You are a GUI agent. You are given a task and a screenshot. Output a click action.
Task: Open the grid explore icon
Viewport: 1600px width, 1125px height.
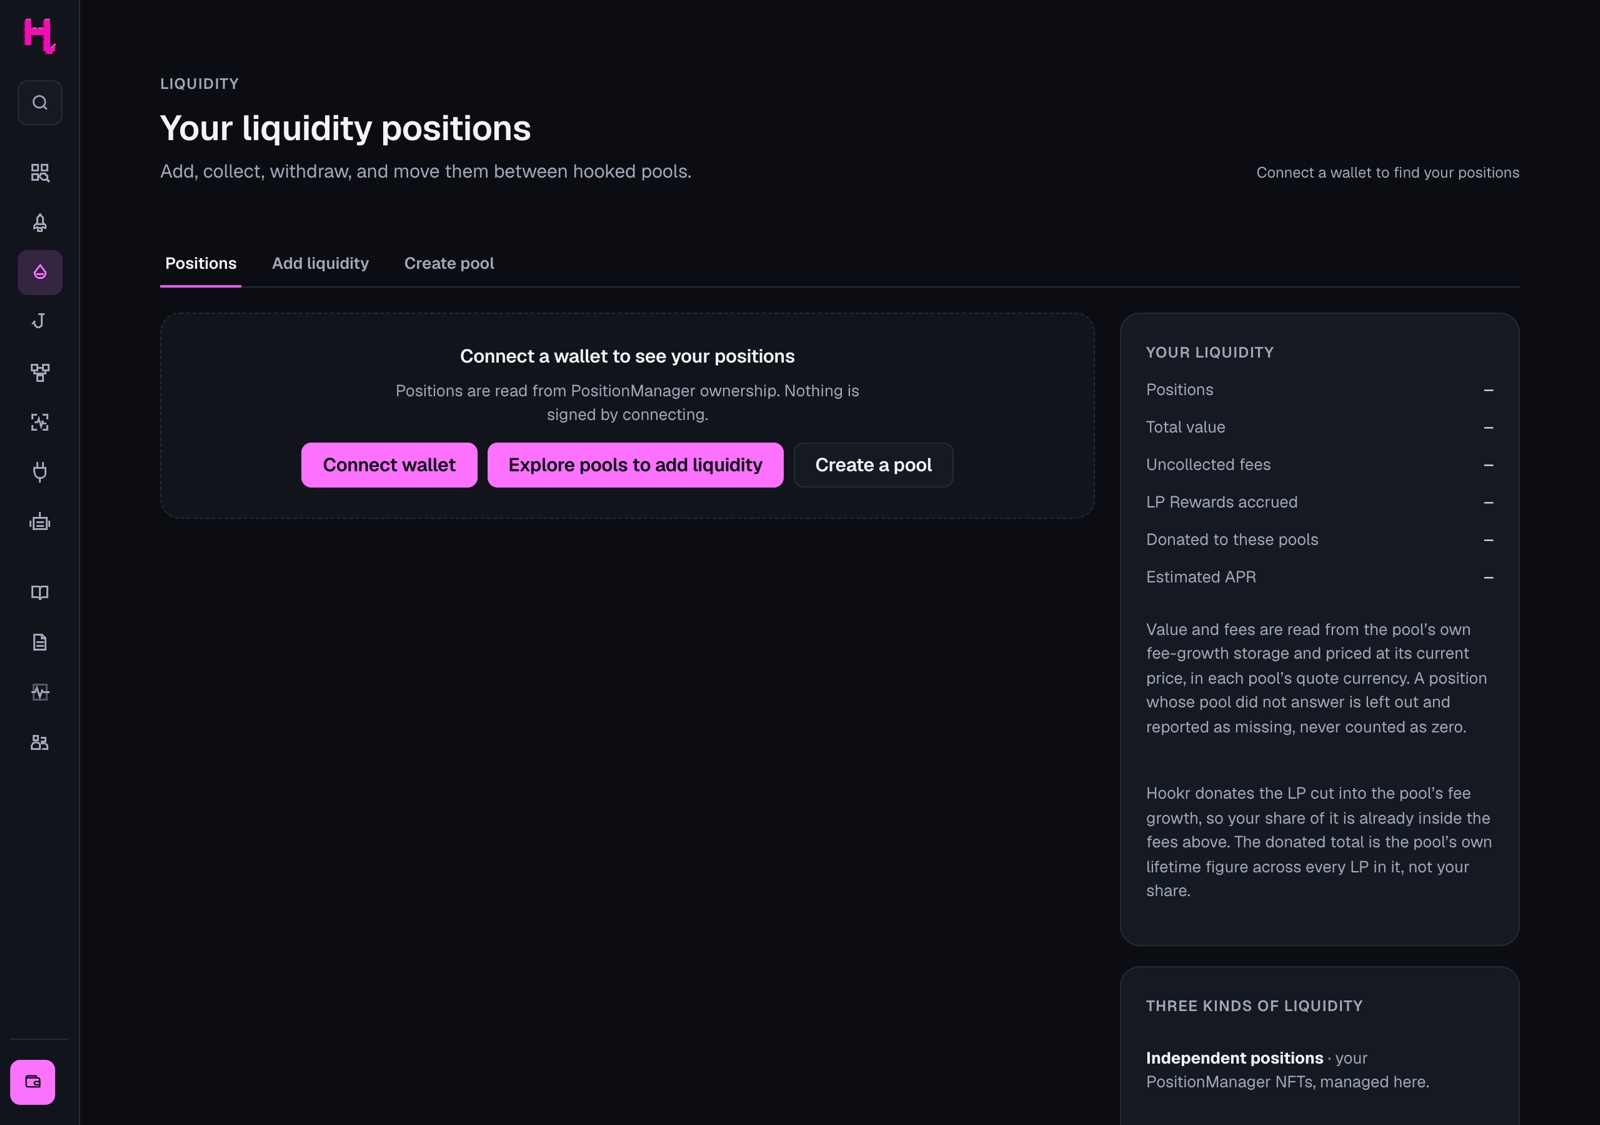[x=40, y=173]
